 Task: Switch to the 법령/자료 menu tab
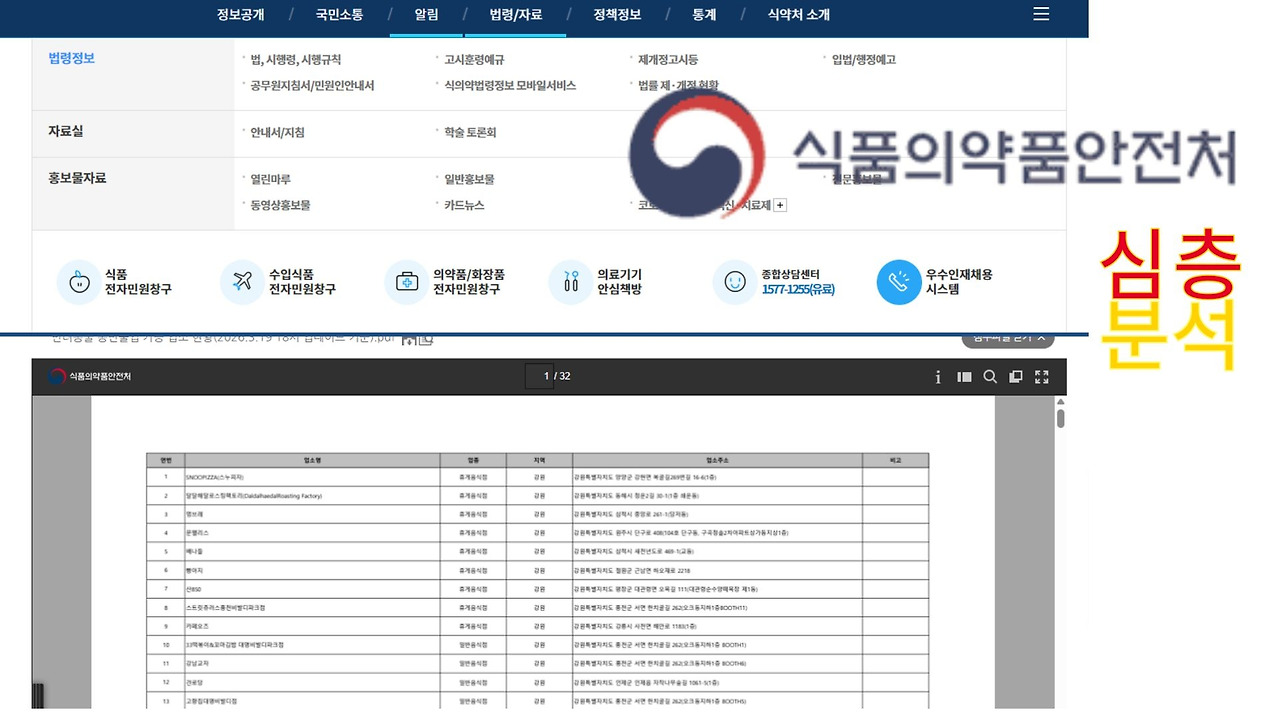pyautogui.click(x=515, y=14)
